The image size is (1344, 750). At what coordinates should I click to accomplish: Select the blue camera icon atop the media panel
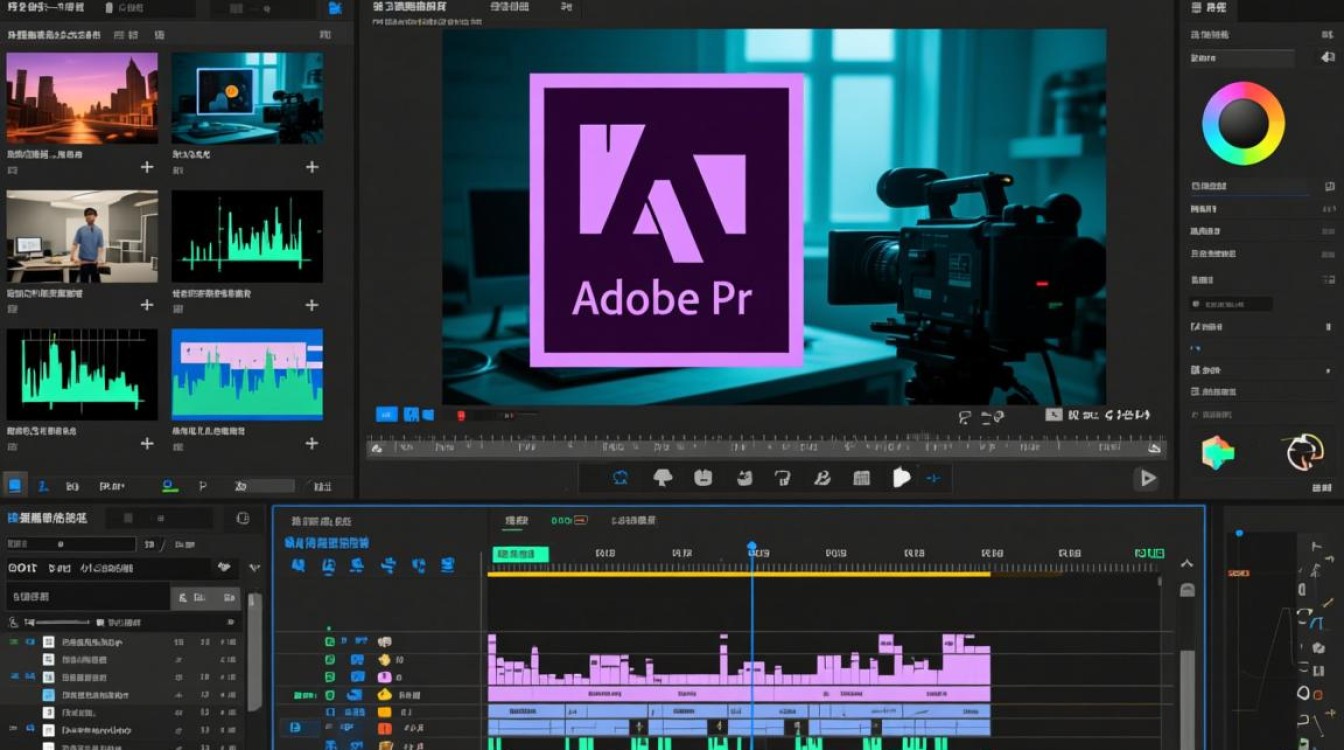(334, 8)
